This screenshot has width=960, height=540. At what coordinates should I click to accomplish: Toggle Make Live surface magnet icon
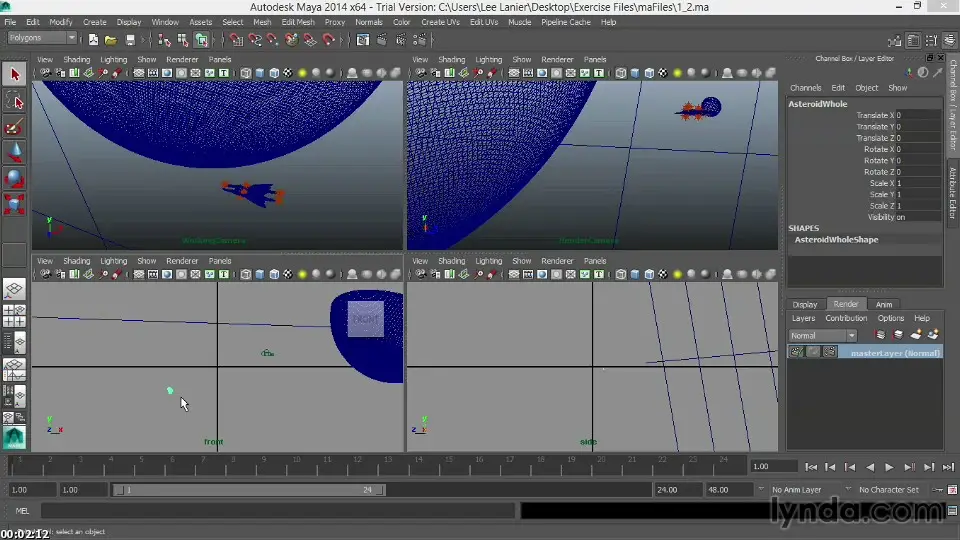[329, 40]
